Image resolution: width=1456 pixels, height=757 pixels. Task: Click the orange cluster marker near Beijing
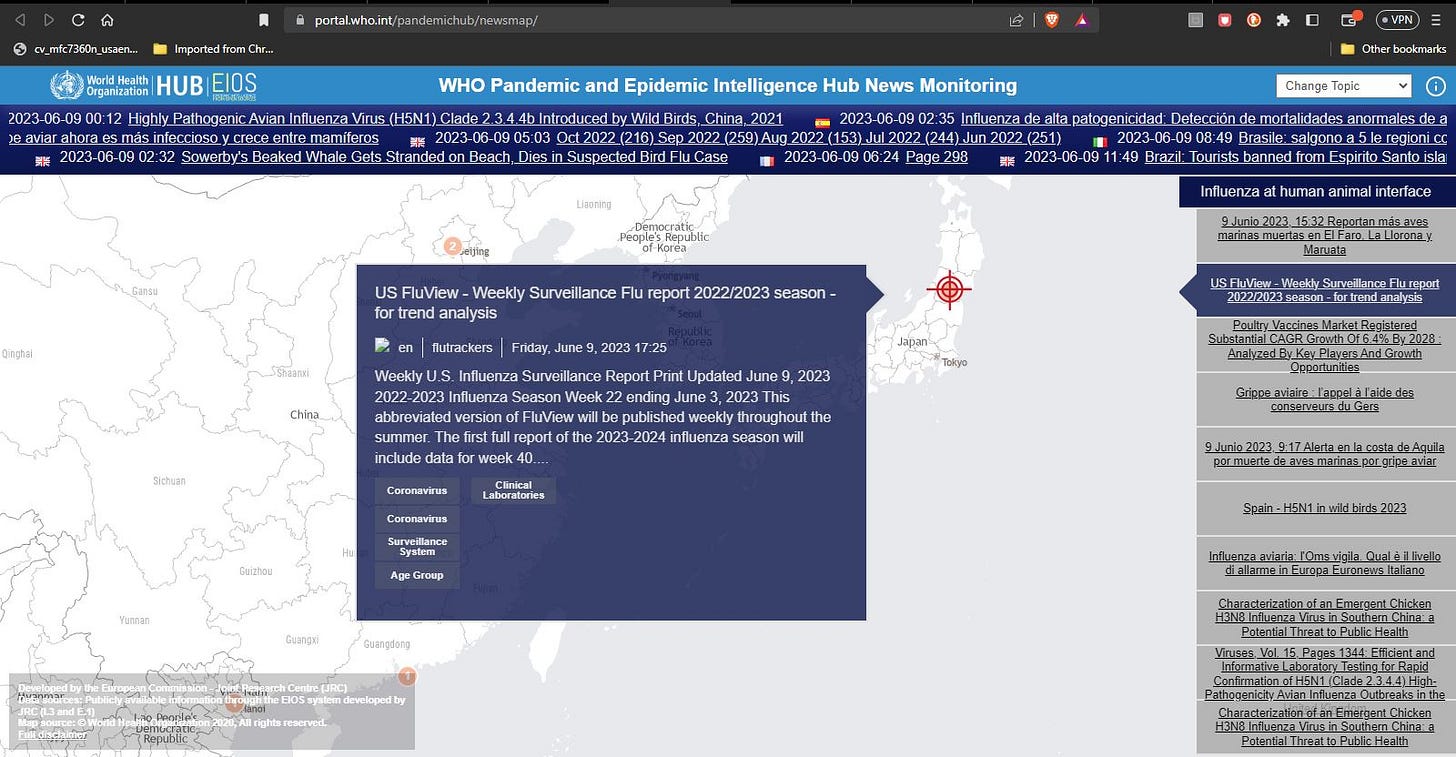tap(452, 246)
